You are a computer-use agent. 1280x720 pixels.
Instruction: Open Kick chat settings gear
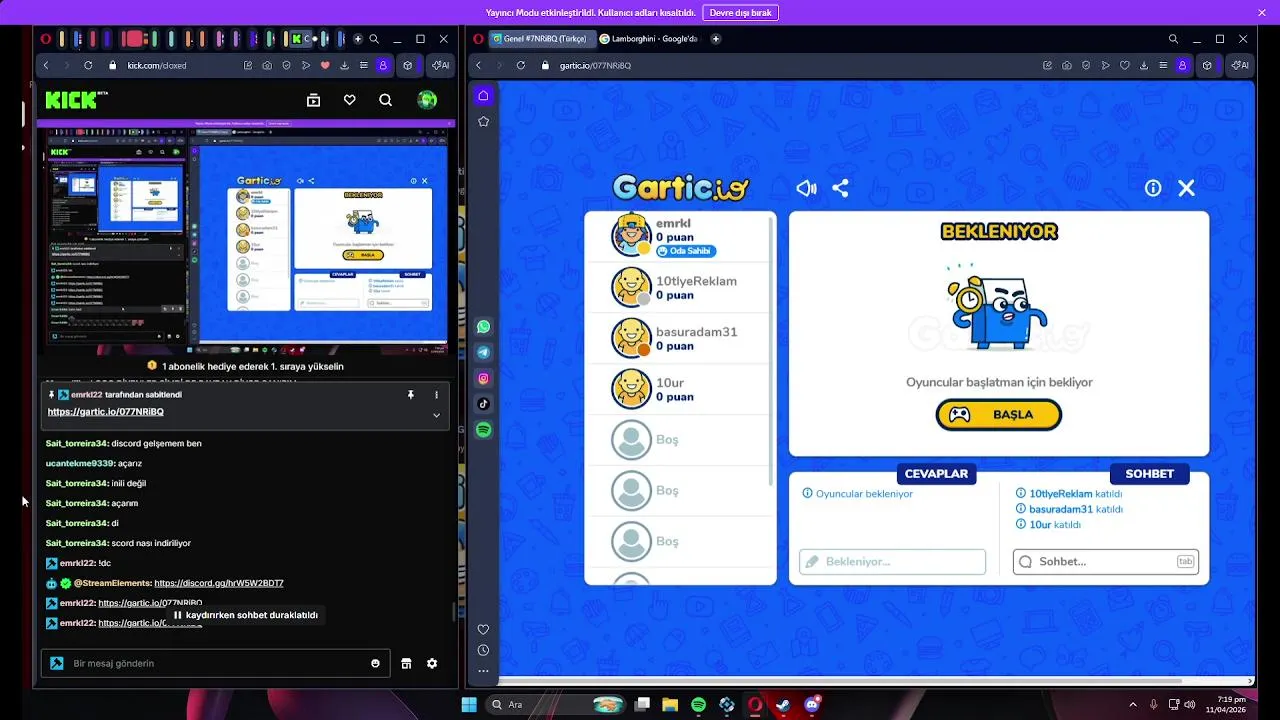(x=432, y=663)
